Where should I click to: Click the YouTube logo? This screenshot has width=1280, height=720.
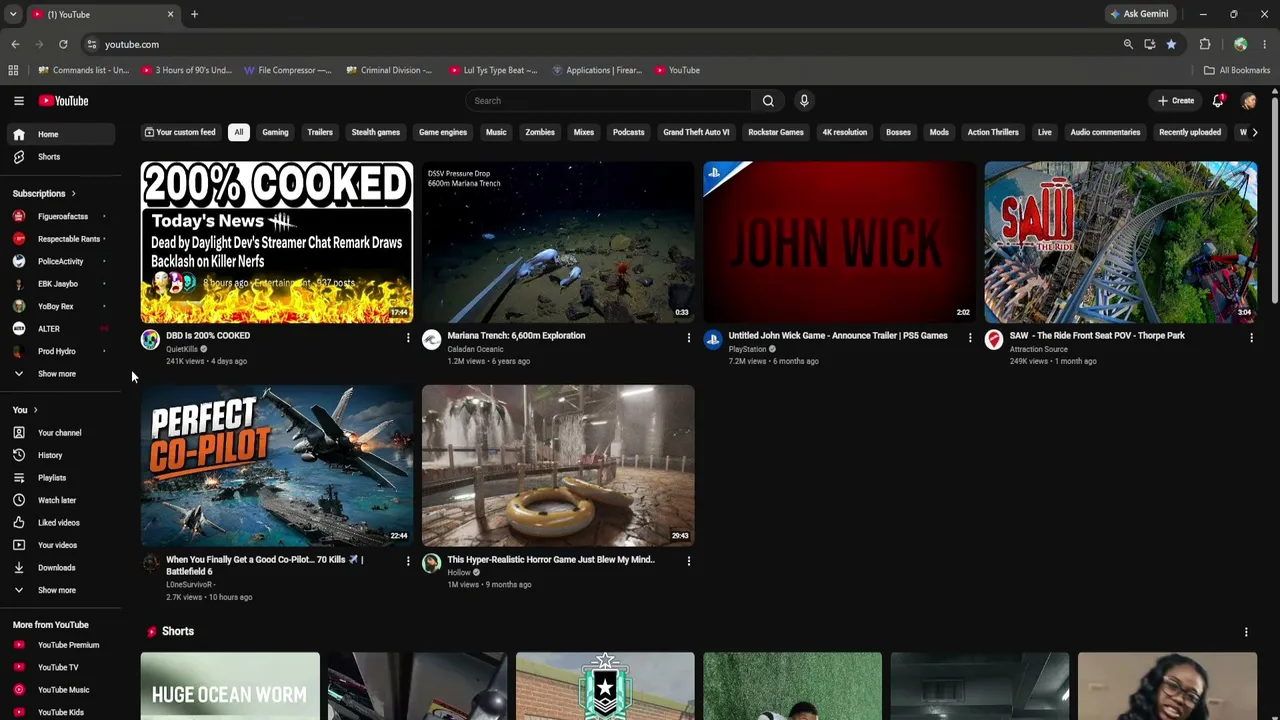click(63, 101)
